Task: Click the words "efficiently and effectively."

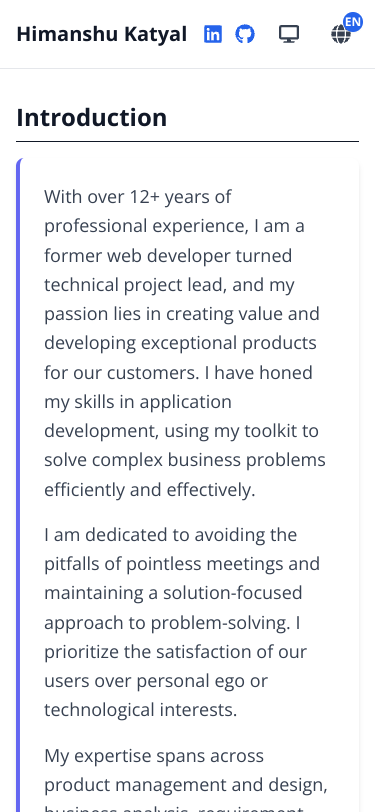Action: pyautogui.click(x=150, y=490)
